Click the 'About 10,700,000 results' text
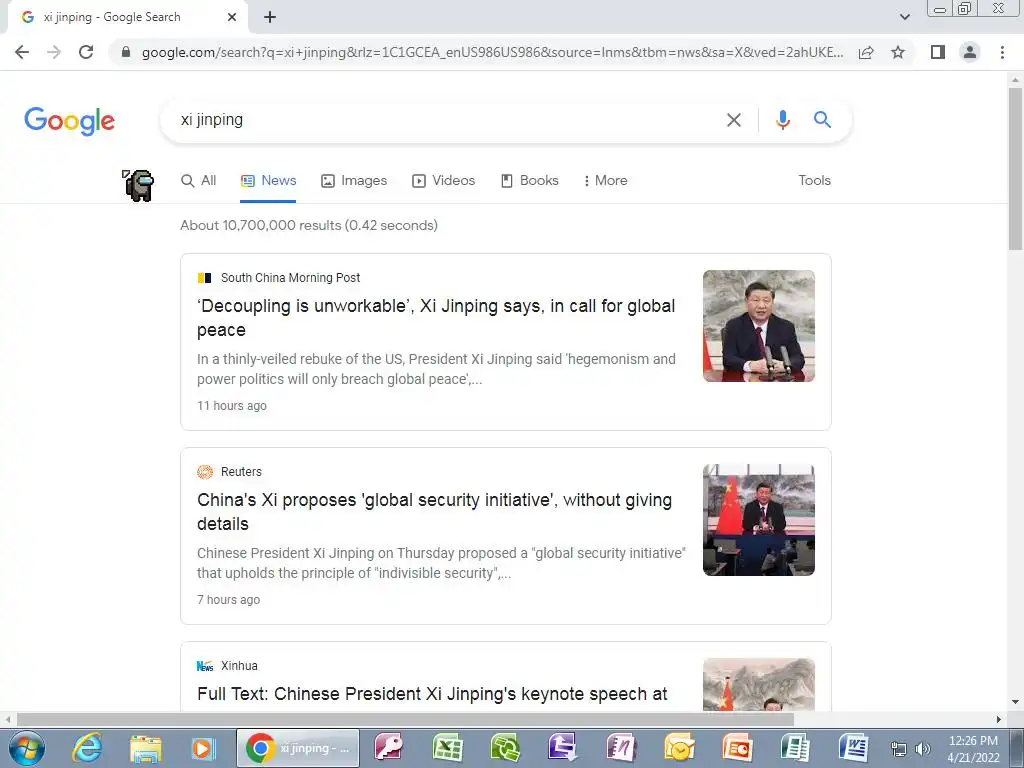Image resolution: width=1024 pixels, height=768 pixels. 309,225
